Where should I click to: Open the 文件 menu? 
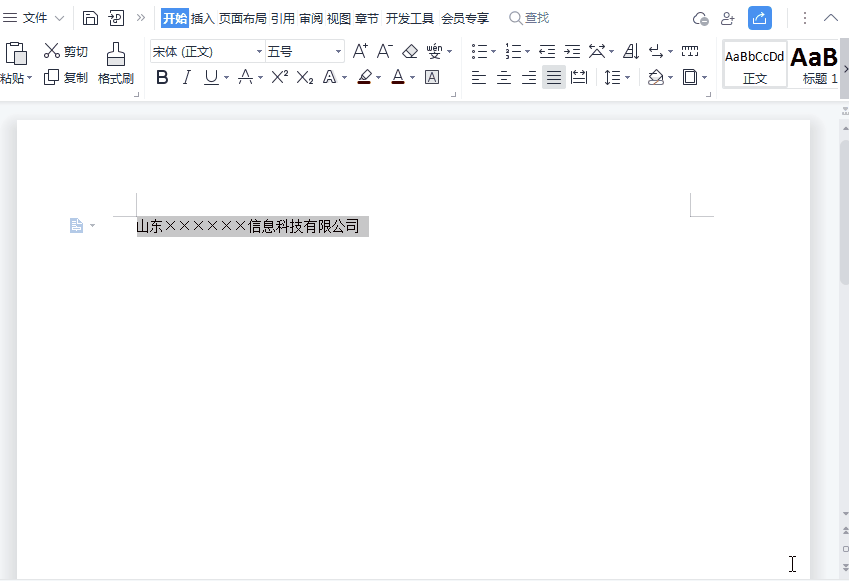pos(33,18)
